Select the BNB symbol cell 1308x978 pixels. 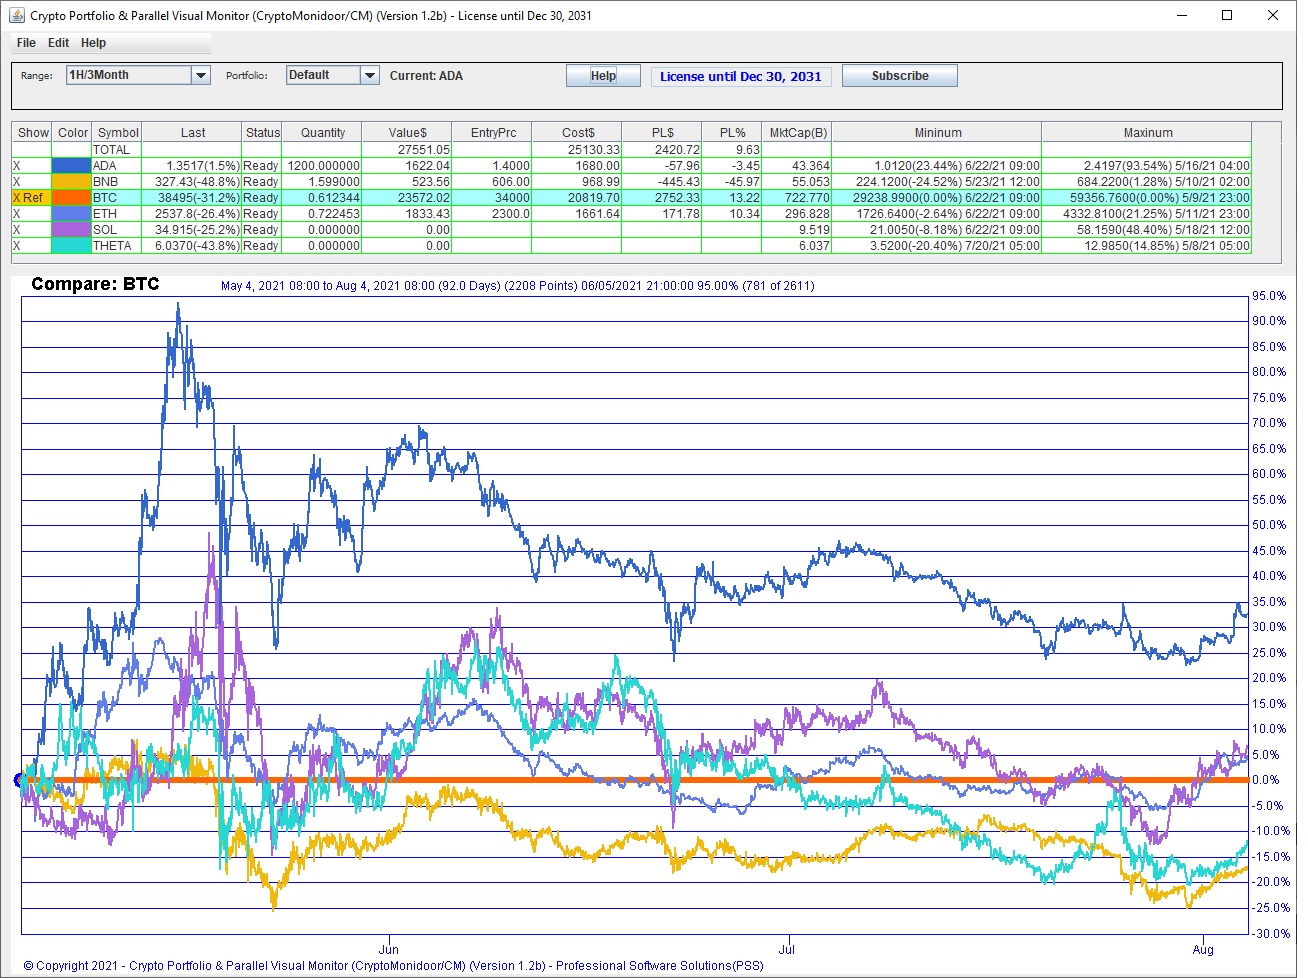[x=117, y=182]
